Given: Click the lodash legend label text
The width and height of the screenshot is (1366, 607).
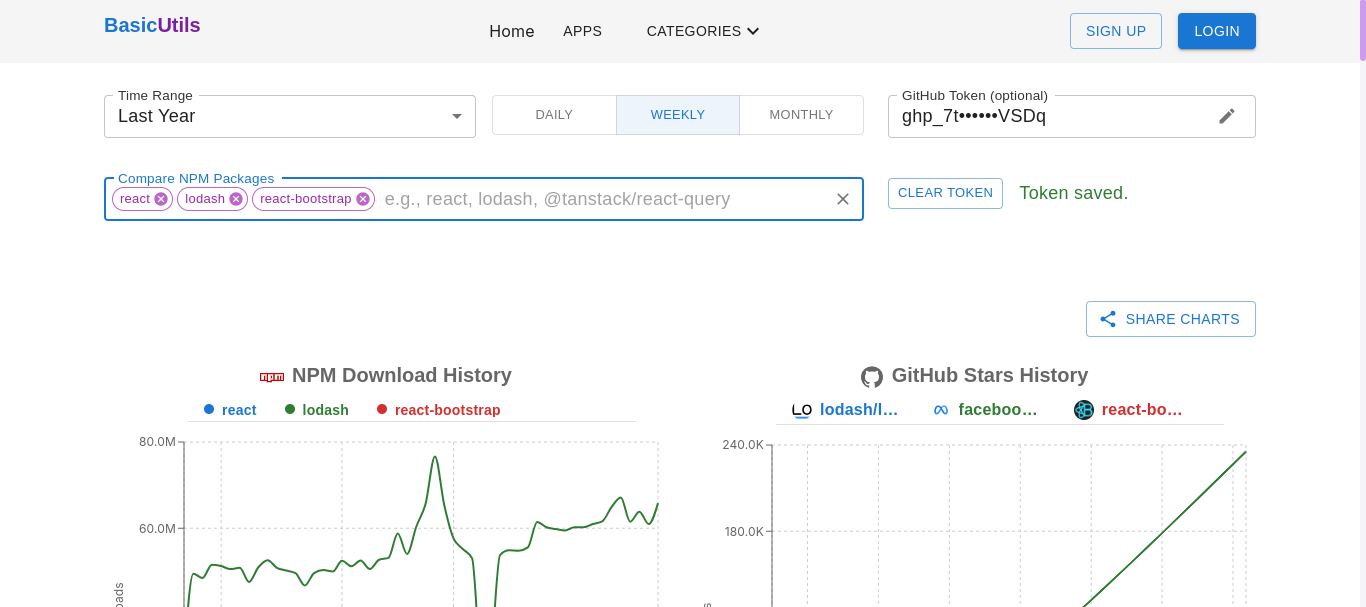Looking at the screenshot, I should pyautogui.click(x=326, y=410).
